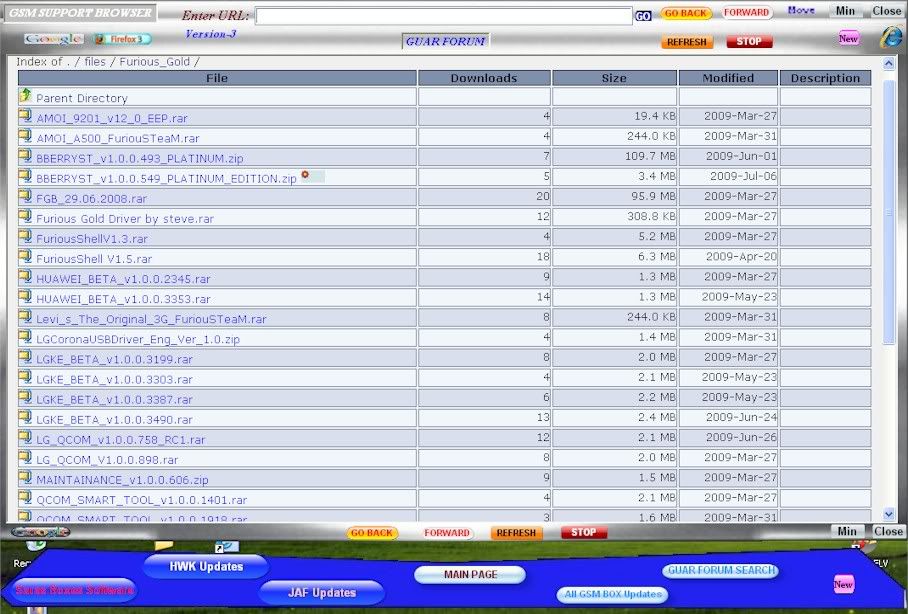
Task: Download QCOM_SMART_TOOL_v1.0.0.1401.rar
Action: coord(141,500)
